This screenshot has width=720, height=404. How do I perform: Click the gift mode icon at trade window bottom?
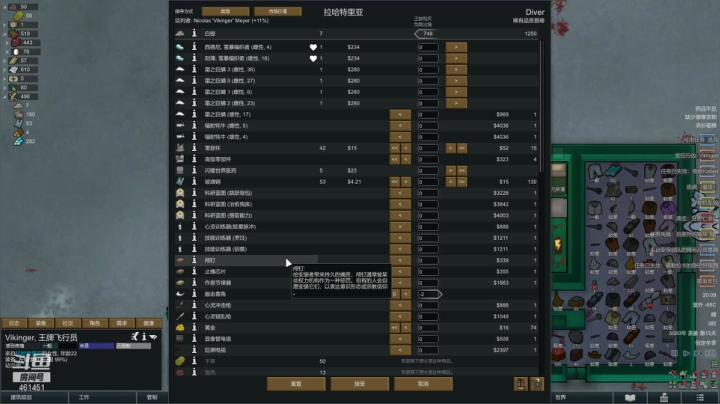pyautogui.click(x=521, y=383)
